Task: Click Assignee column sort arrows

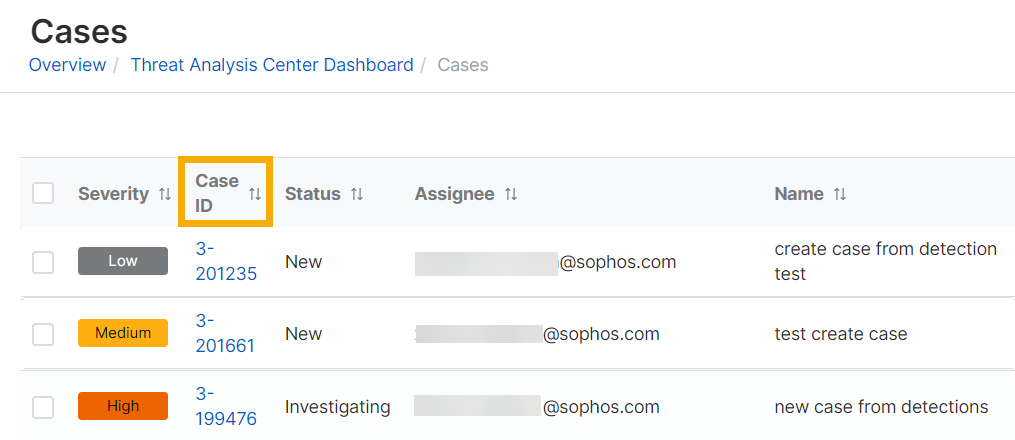Action: pos(511,194)
